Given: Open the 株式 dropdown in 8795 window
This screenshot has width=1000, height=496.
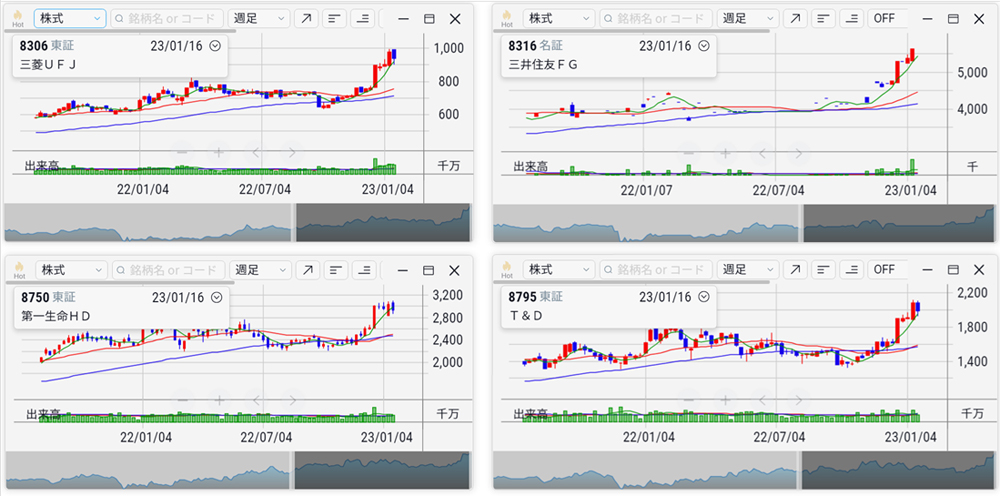Looking at the screenshot, I should tap(558, 269).
